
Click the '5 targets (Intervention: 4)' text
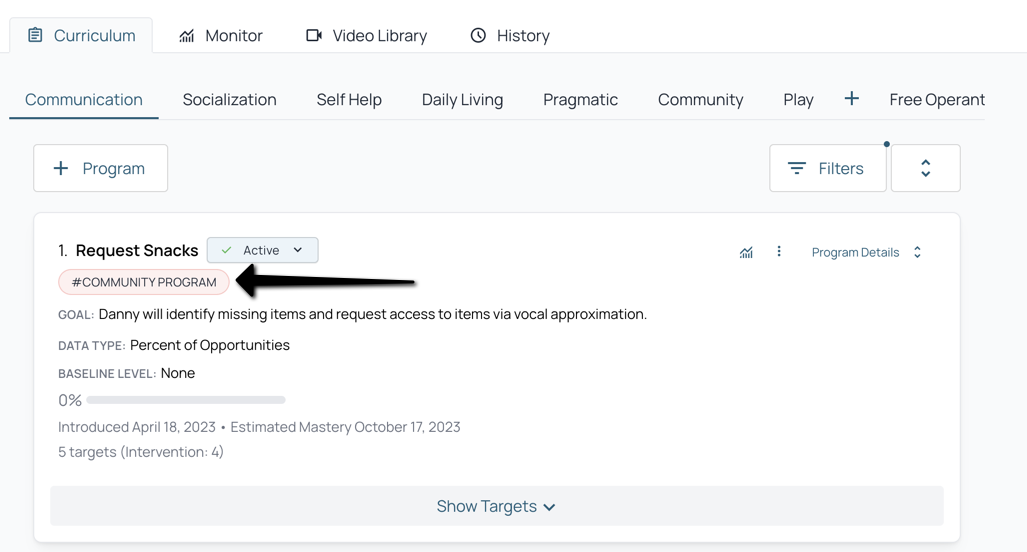pos(141,452)
